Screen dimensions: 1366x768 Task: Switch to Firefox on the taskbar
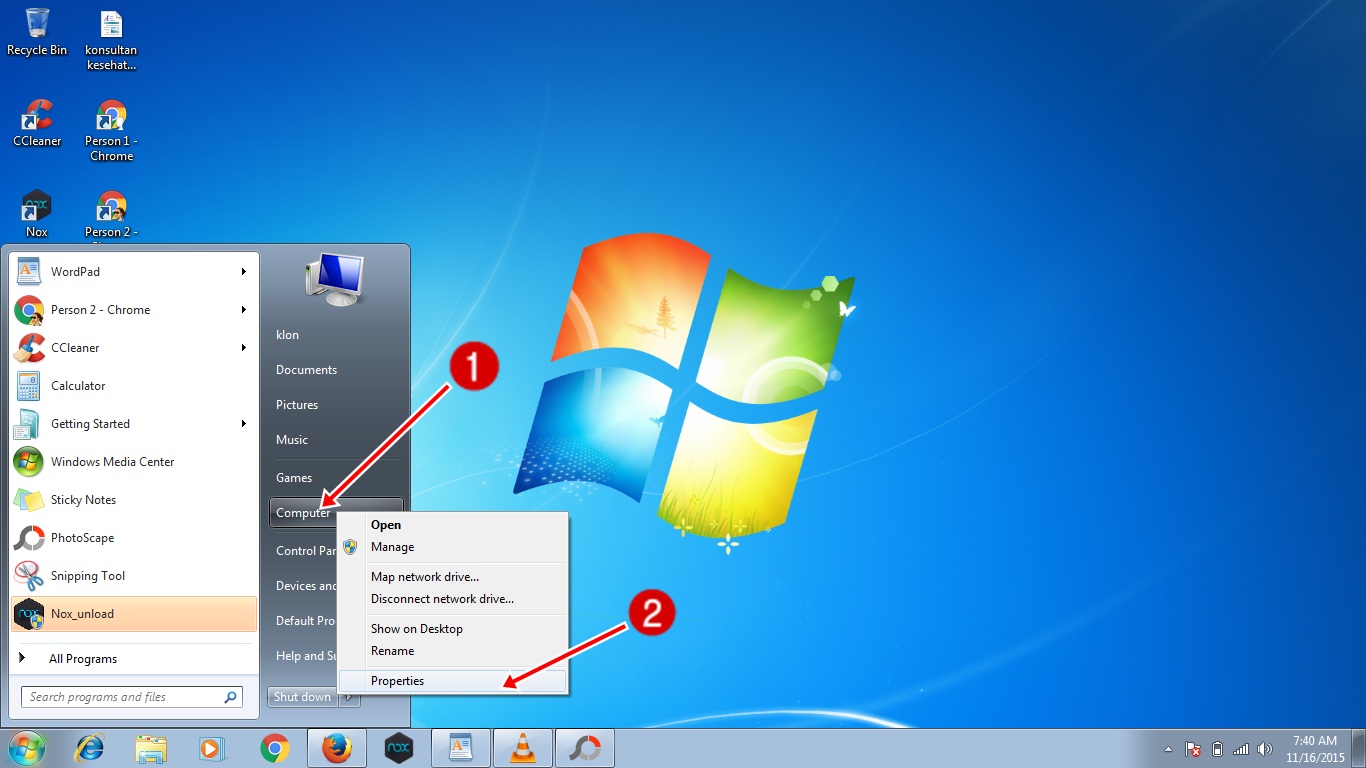[x=337, y=748]
